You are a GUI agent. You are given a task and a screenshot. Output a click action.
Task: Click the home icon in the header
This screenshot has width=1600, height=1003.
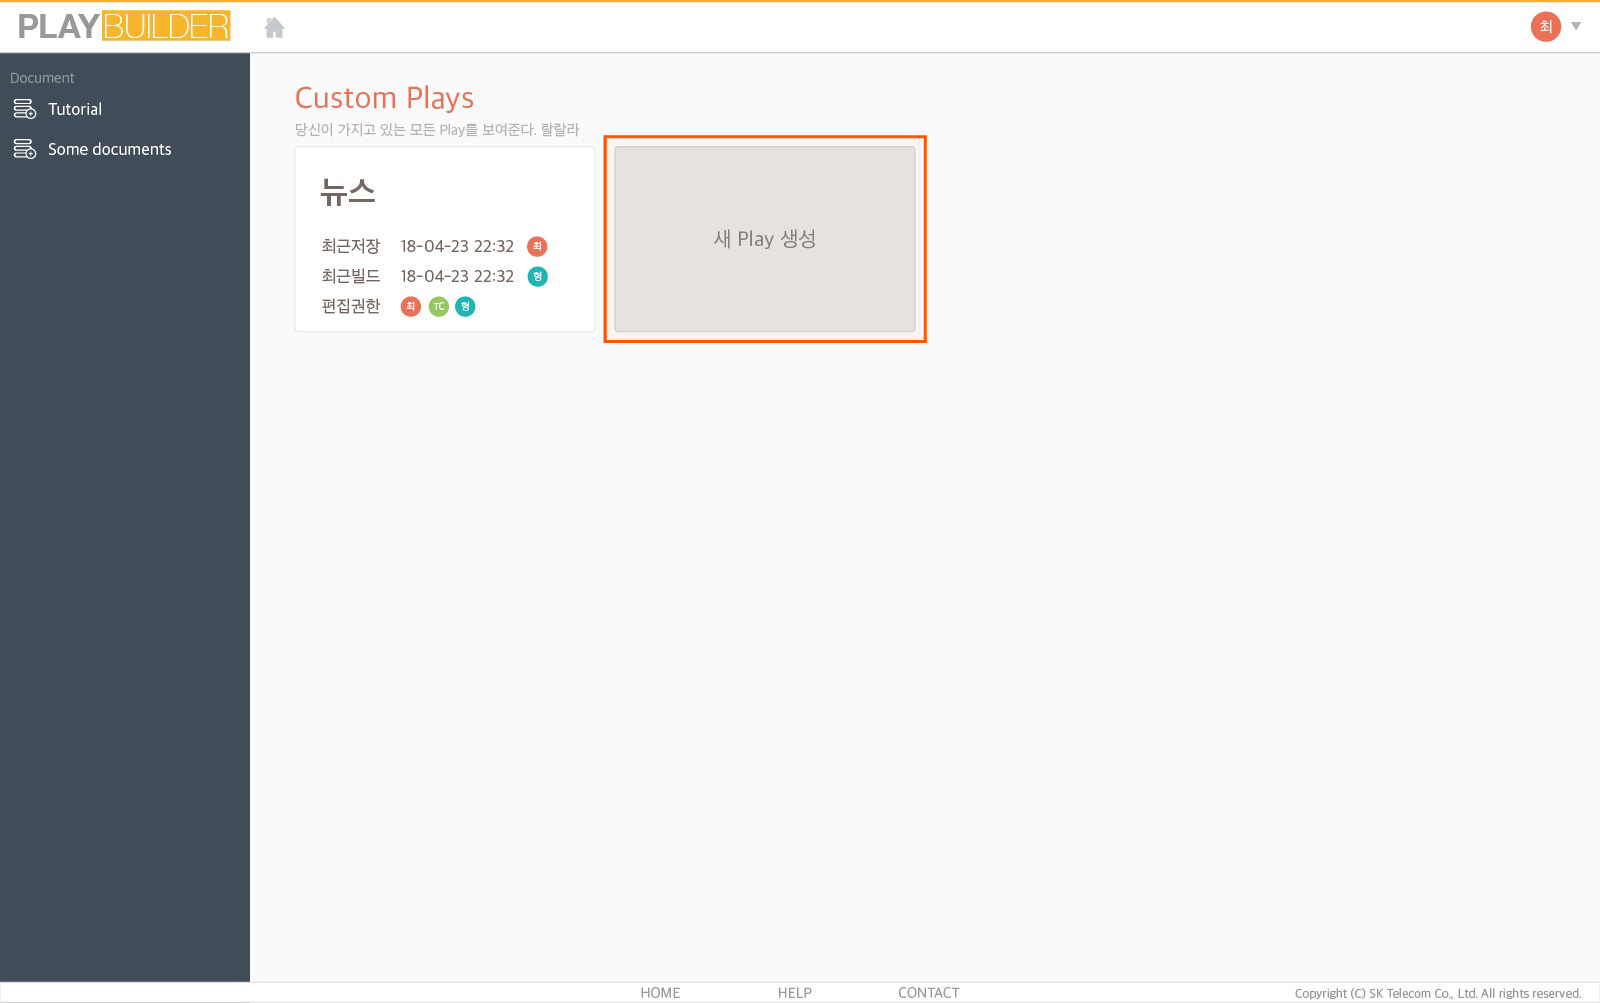274,28
